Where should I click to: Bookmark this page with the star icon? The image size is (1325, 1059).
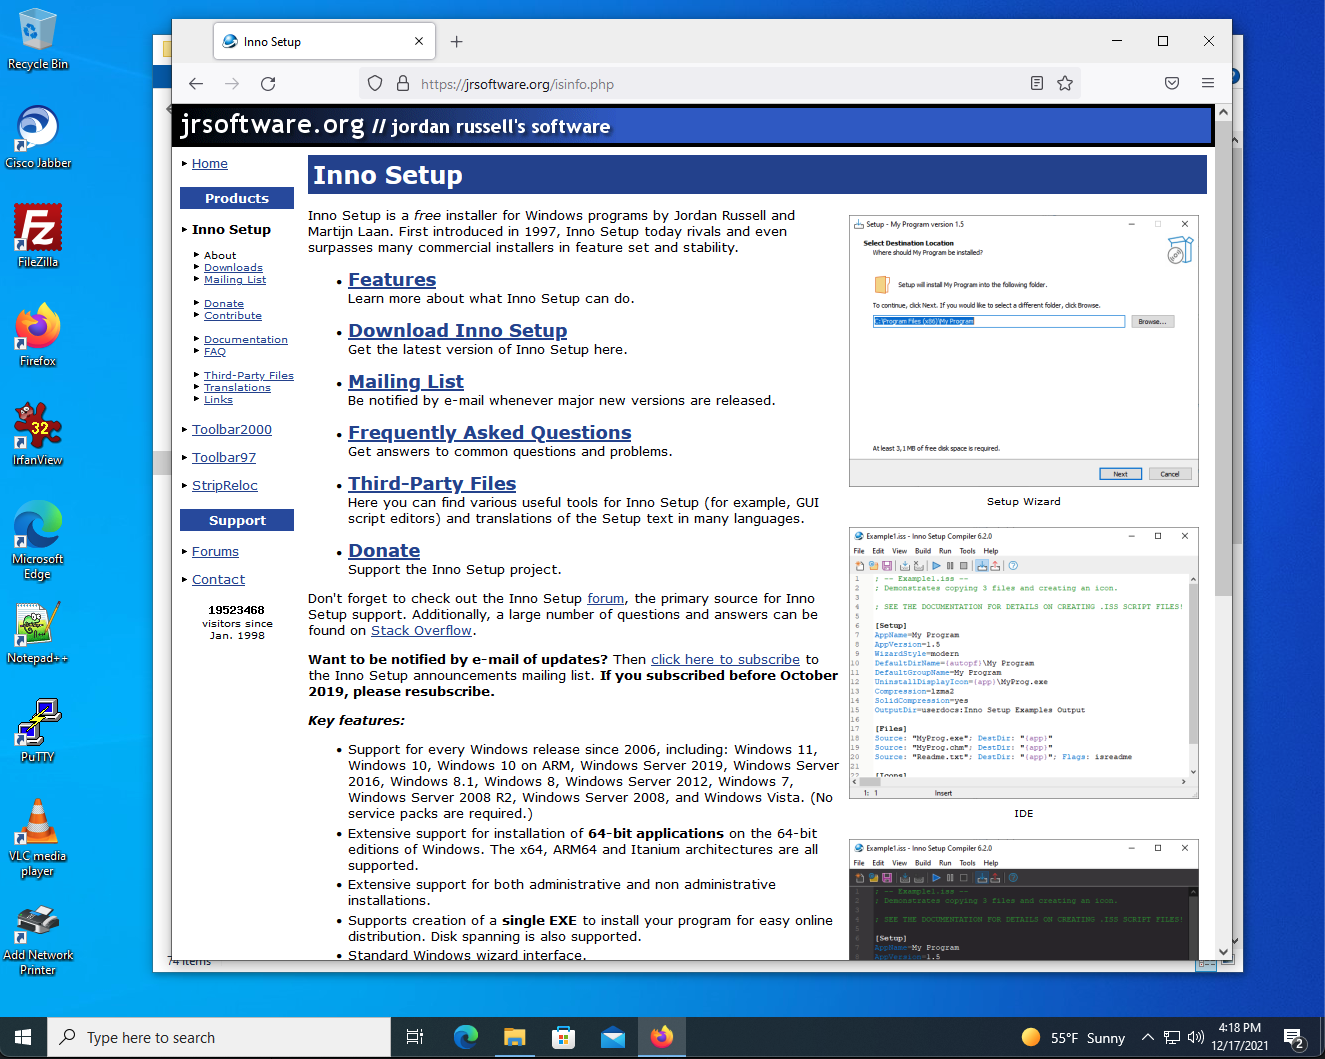pos(1065,84)
